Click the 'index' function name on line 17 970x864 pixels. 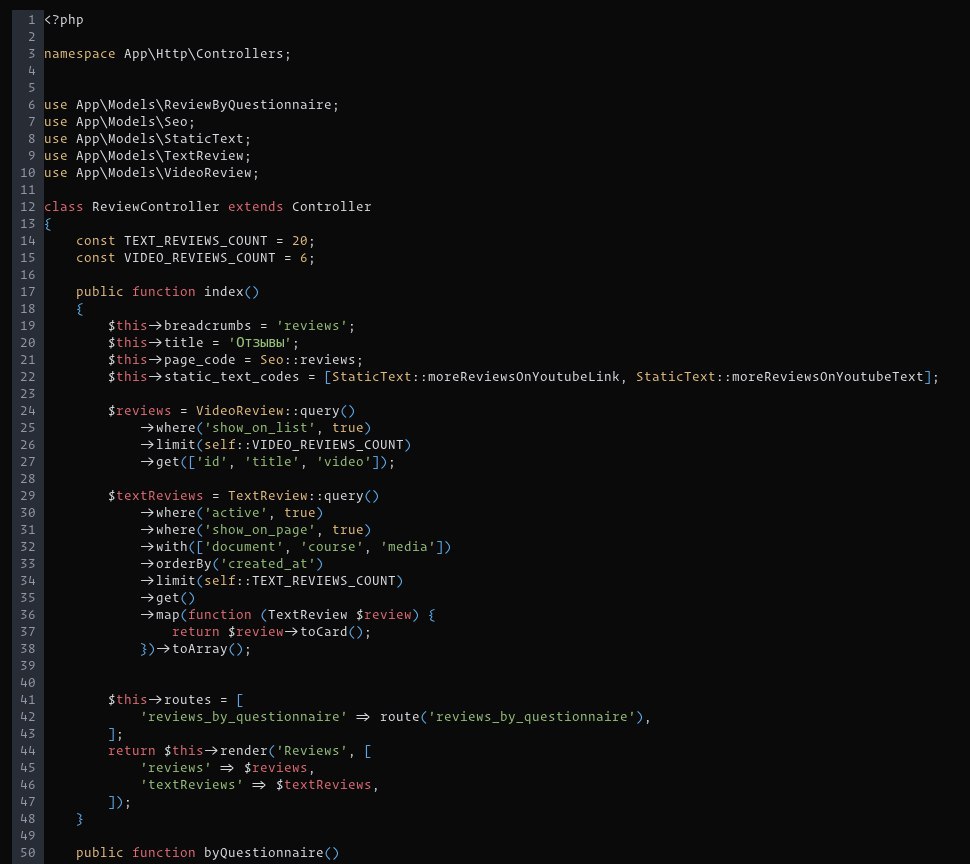click(223, 292)
